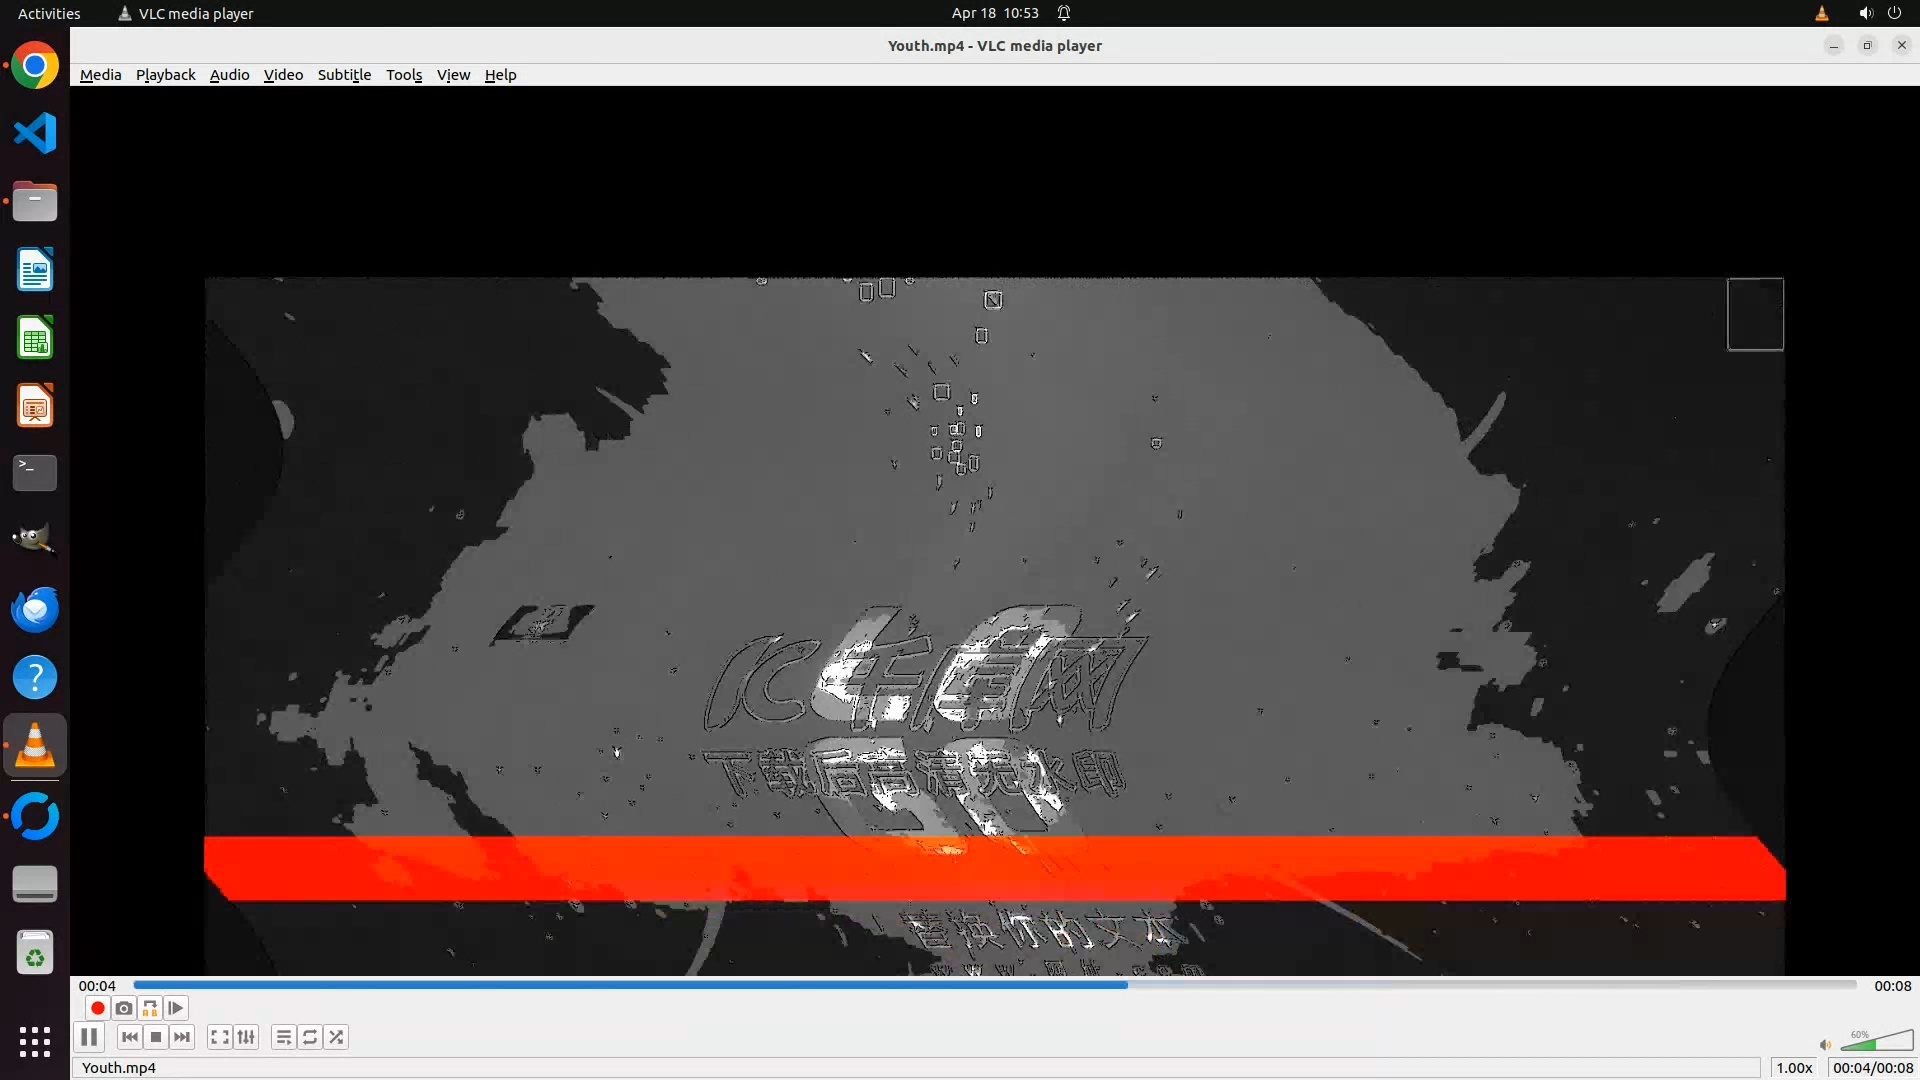Expand the Tools menu
The image size is (1920, 1080).
point(404,75)
